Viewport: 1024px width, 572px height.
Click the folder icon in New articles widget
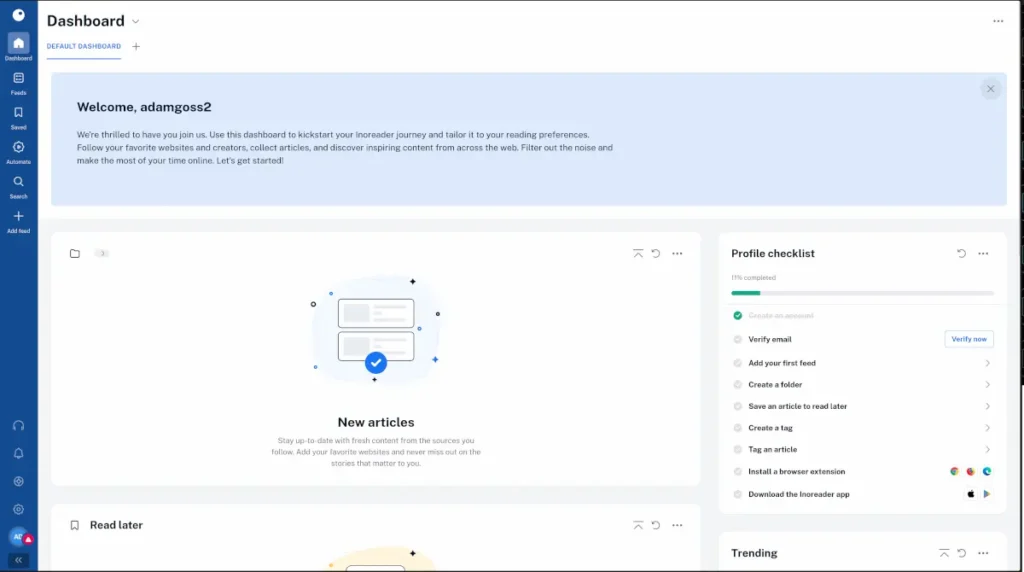coord(74,253)
